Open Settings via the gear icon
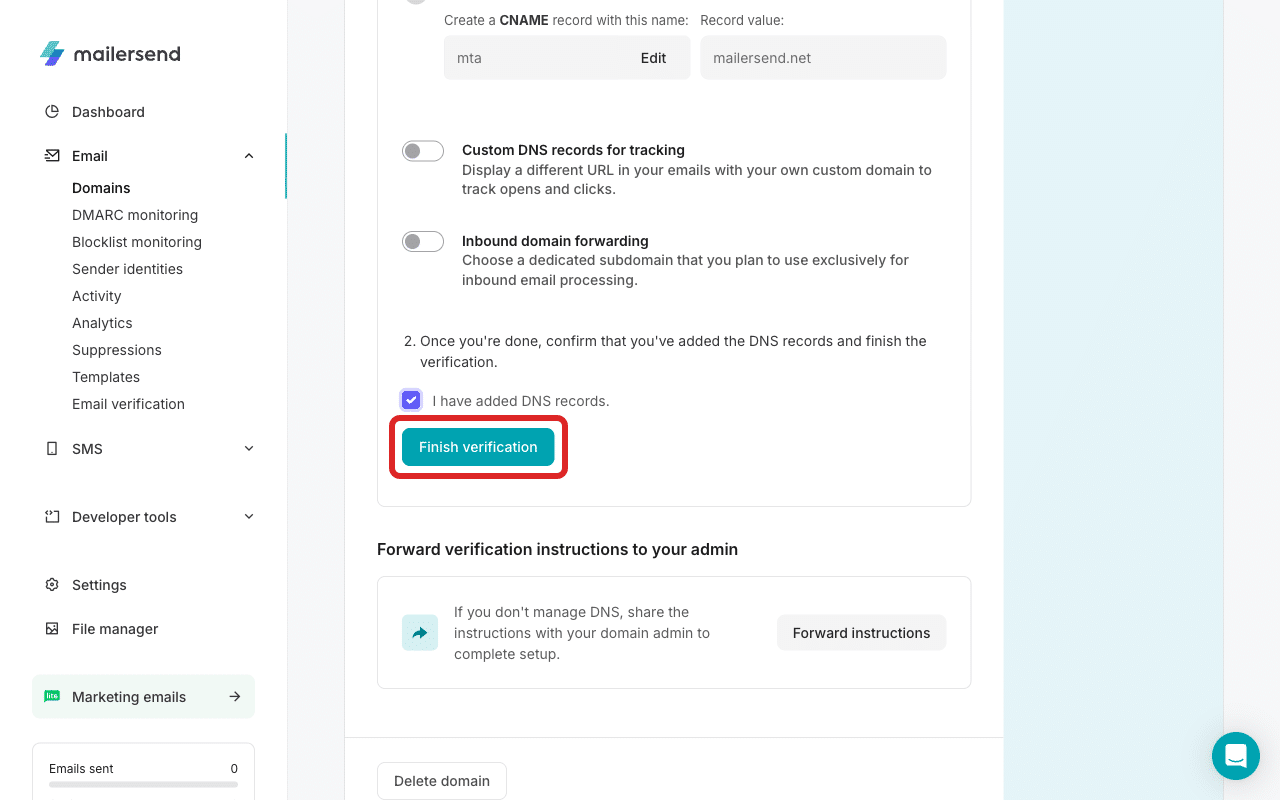 (x=52, y=584)
